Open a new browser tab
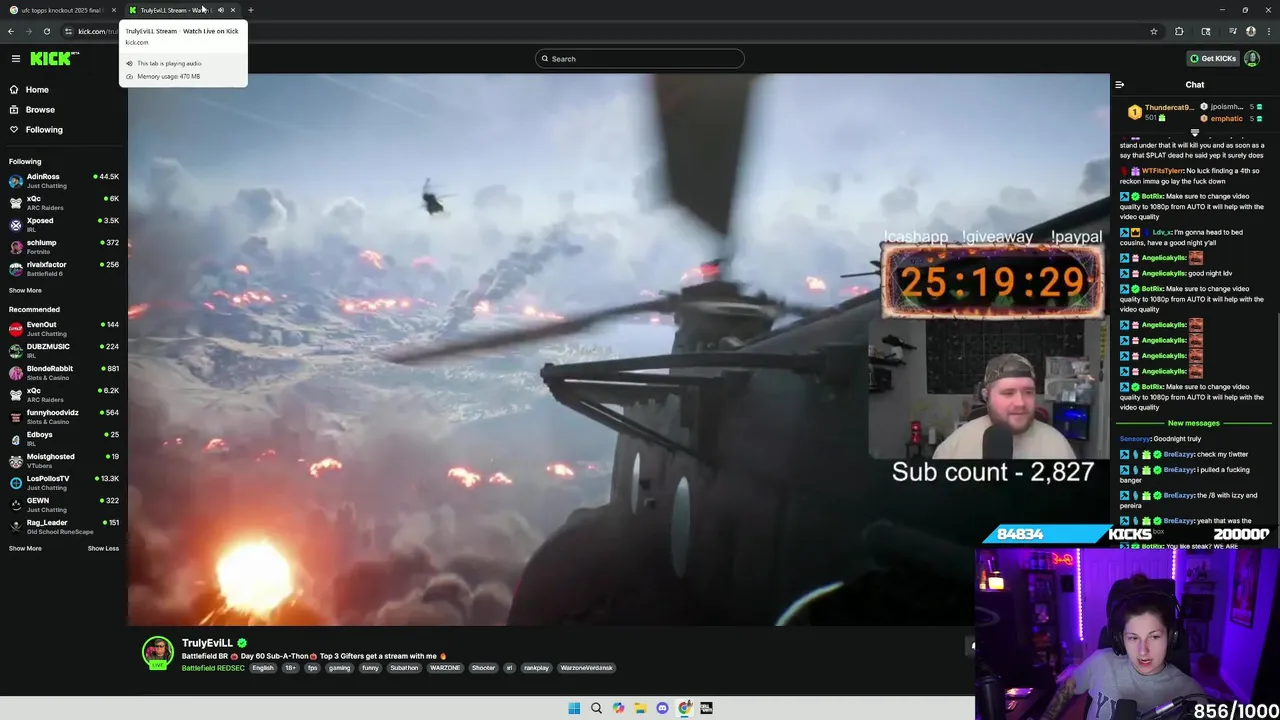1280x720 pixels. coord(251,10)
